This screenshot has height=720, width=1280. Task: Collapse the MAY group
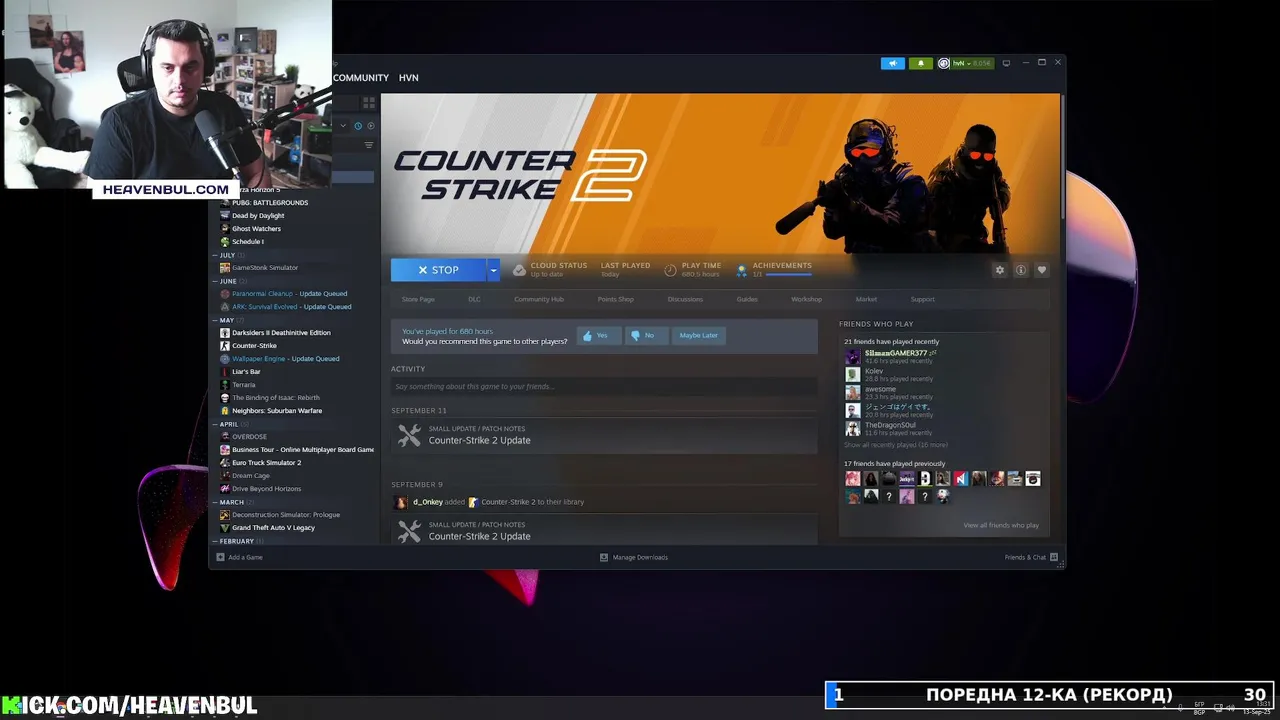(x=215, y=320)
